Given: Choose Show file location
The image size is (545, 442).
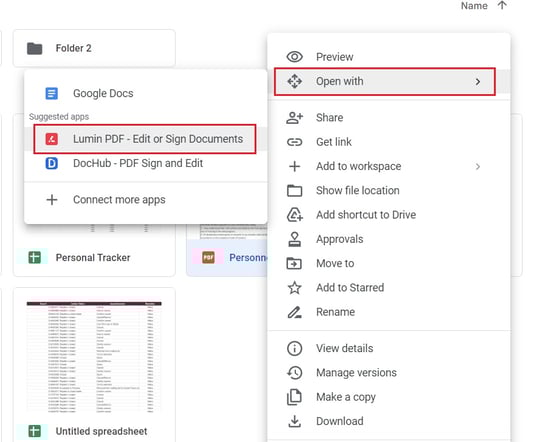Looking at the screenshot, I should pos(389,191).
